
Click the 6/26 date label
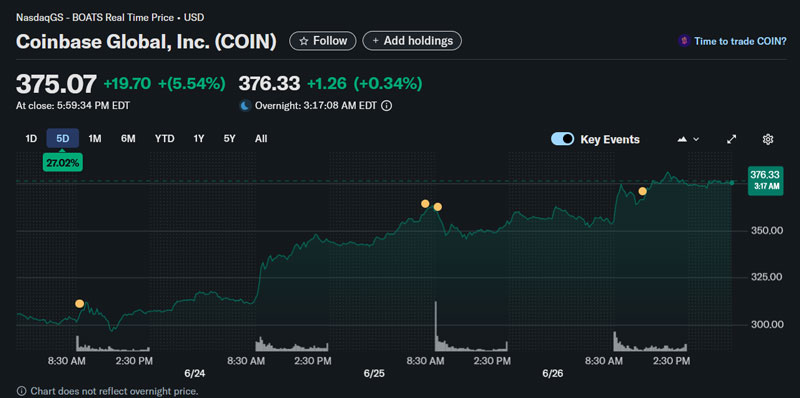click(552, 374)
